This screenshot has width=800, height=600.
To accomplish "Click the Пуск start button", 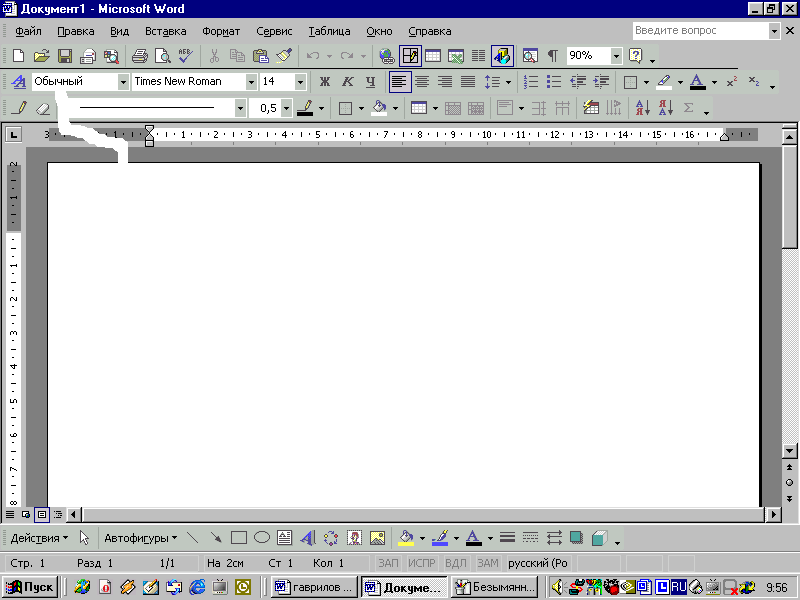I will coord(30,587).
